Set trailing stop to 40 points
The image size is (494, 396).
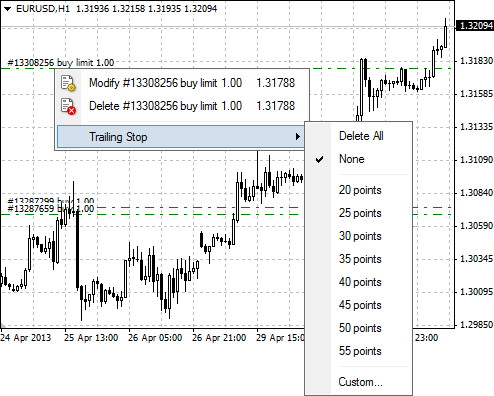click(359, 282)
